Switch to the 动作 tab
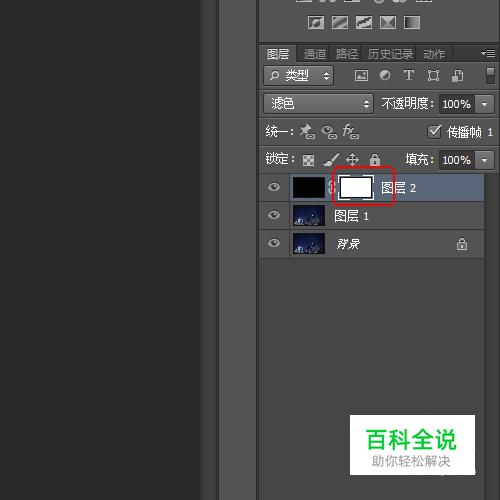500x500 pixels. point(434,54)
